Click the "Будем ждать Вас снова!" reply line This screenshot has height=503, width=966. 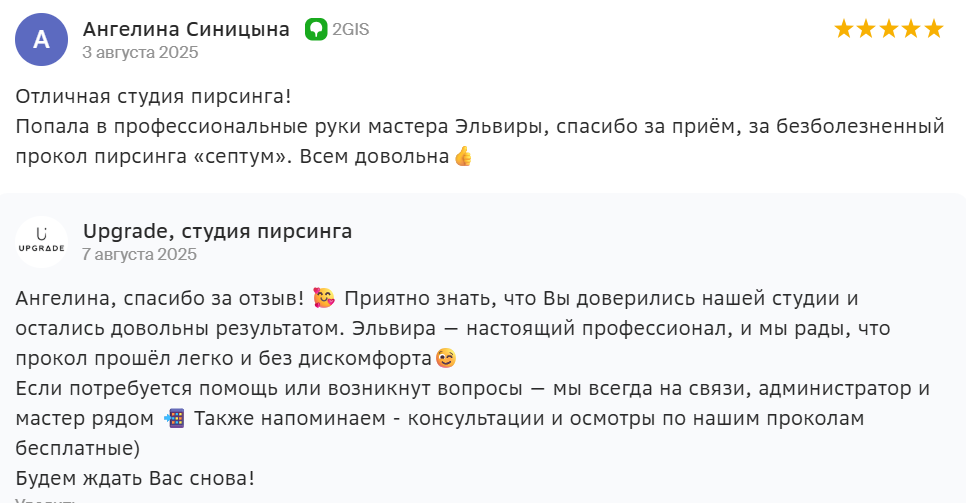pyautogui.click(x=135, y=478)
